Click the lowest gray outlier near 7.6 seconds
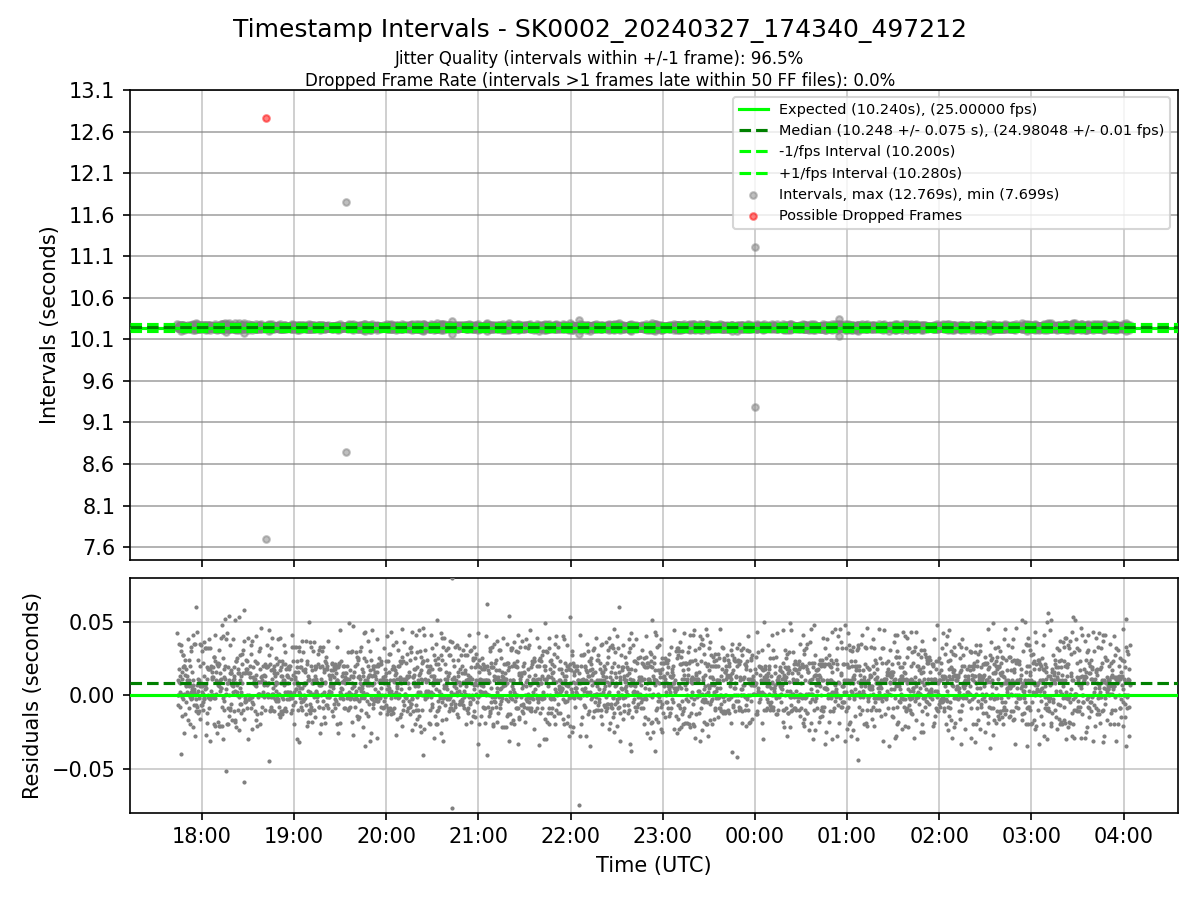This screenshot has height=900, width=1200. (x=266, y=539)
